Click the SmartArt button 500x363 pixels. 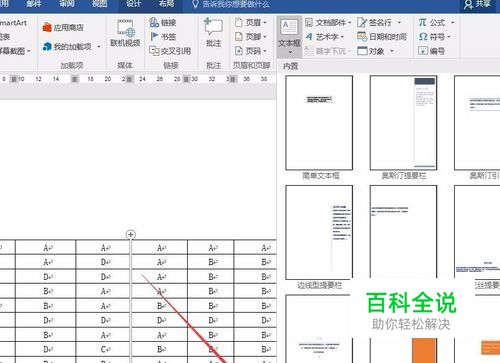click(13, 23)
